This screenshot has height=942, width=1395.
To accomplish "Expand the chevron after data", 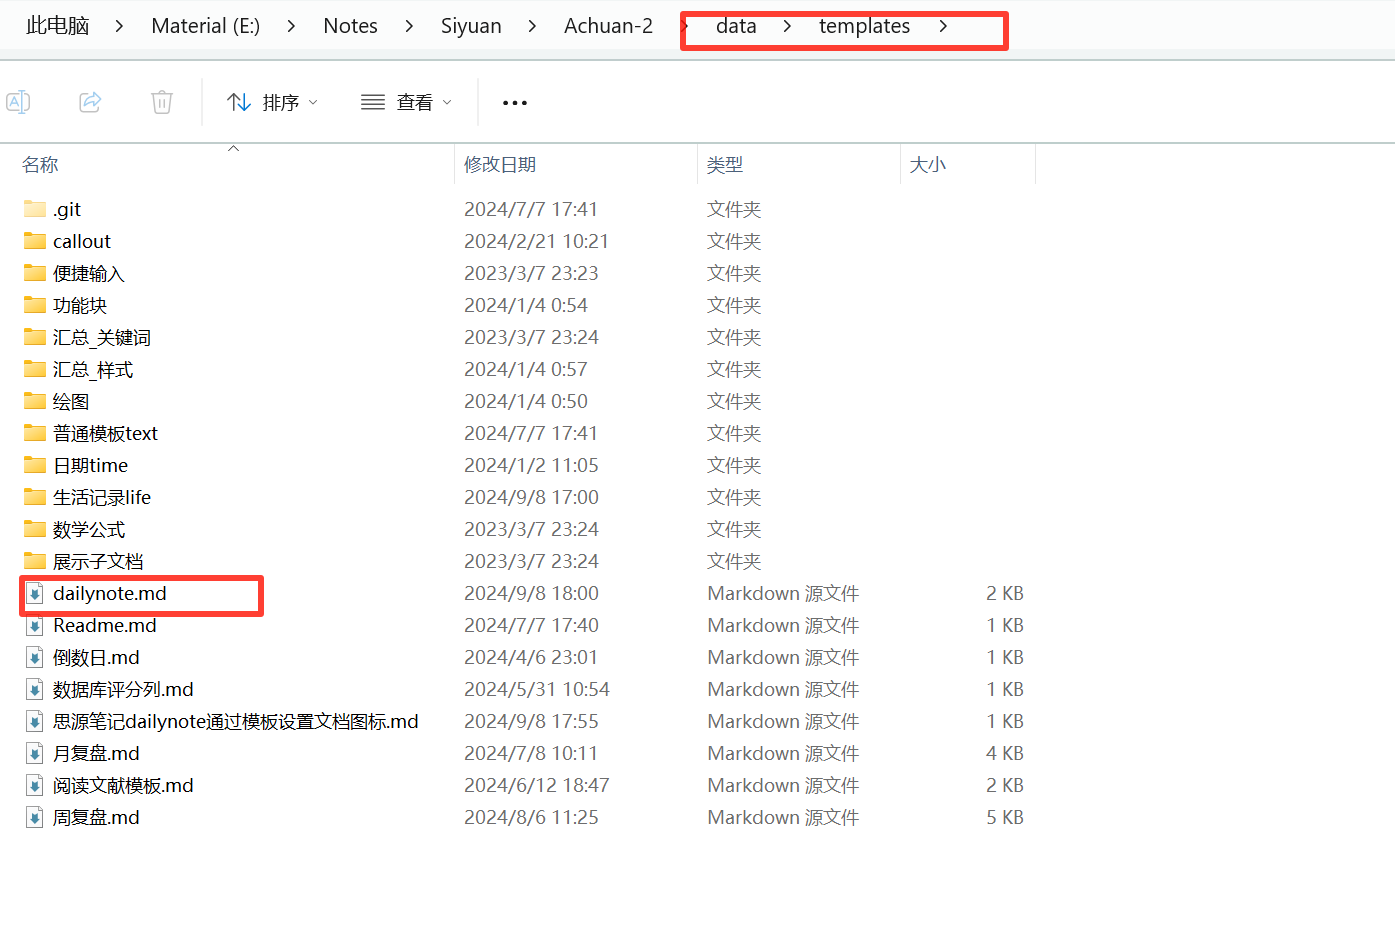I will [x=787, y=26].
